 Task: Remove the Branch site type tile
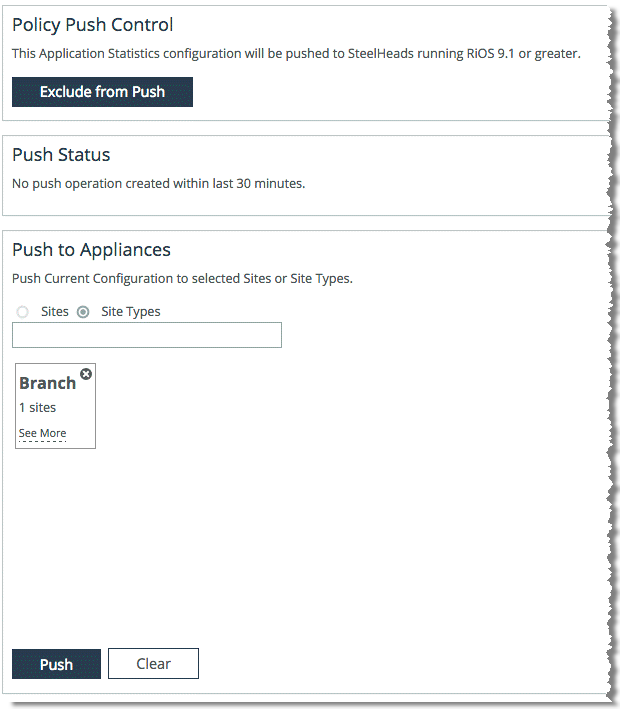(86, 374)
